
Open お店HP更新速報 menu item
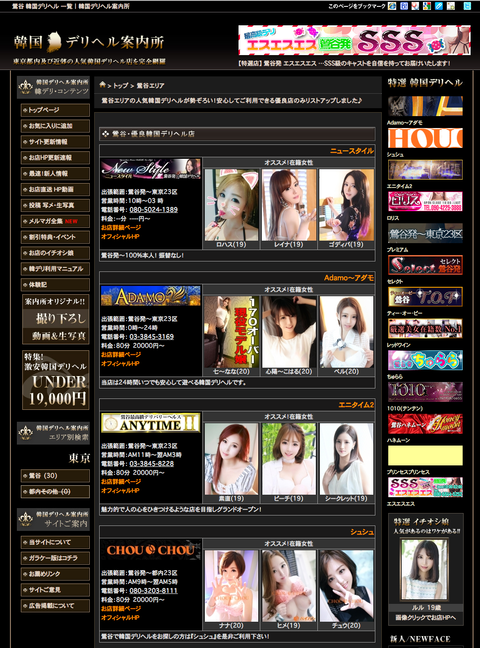coord(55,157)
